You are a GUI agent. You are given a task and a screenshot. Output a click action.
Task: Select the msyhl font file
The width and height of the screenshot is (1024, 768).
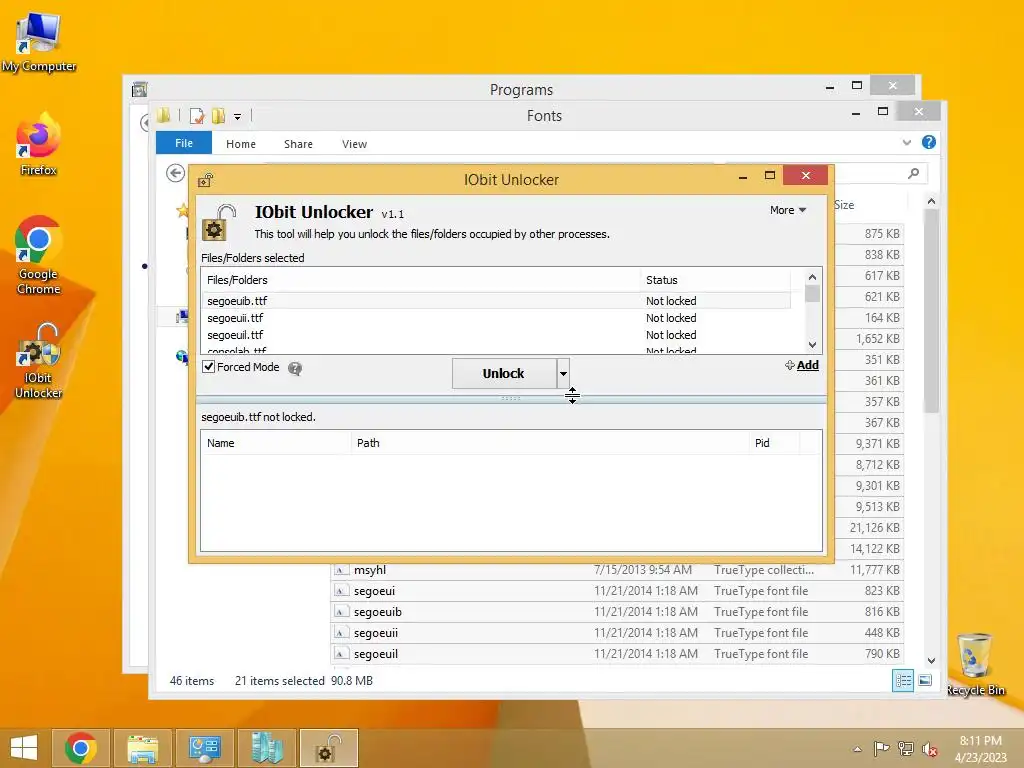pyautogui.click(x=617, y=570)
